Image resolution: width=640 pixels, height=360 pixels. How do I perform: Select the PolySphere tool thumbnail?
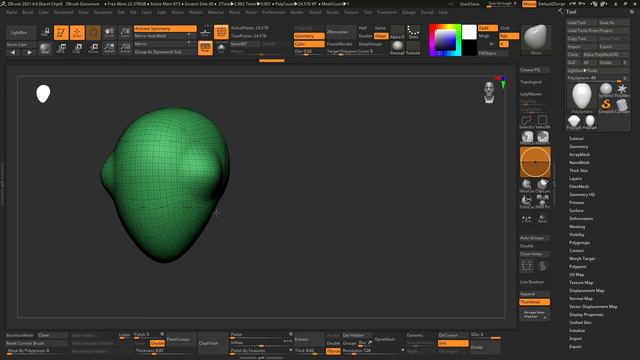pos(582,97)
